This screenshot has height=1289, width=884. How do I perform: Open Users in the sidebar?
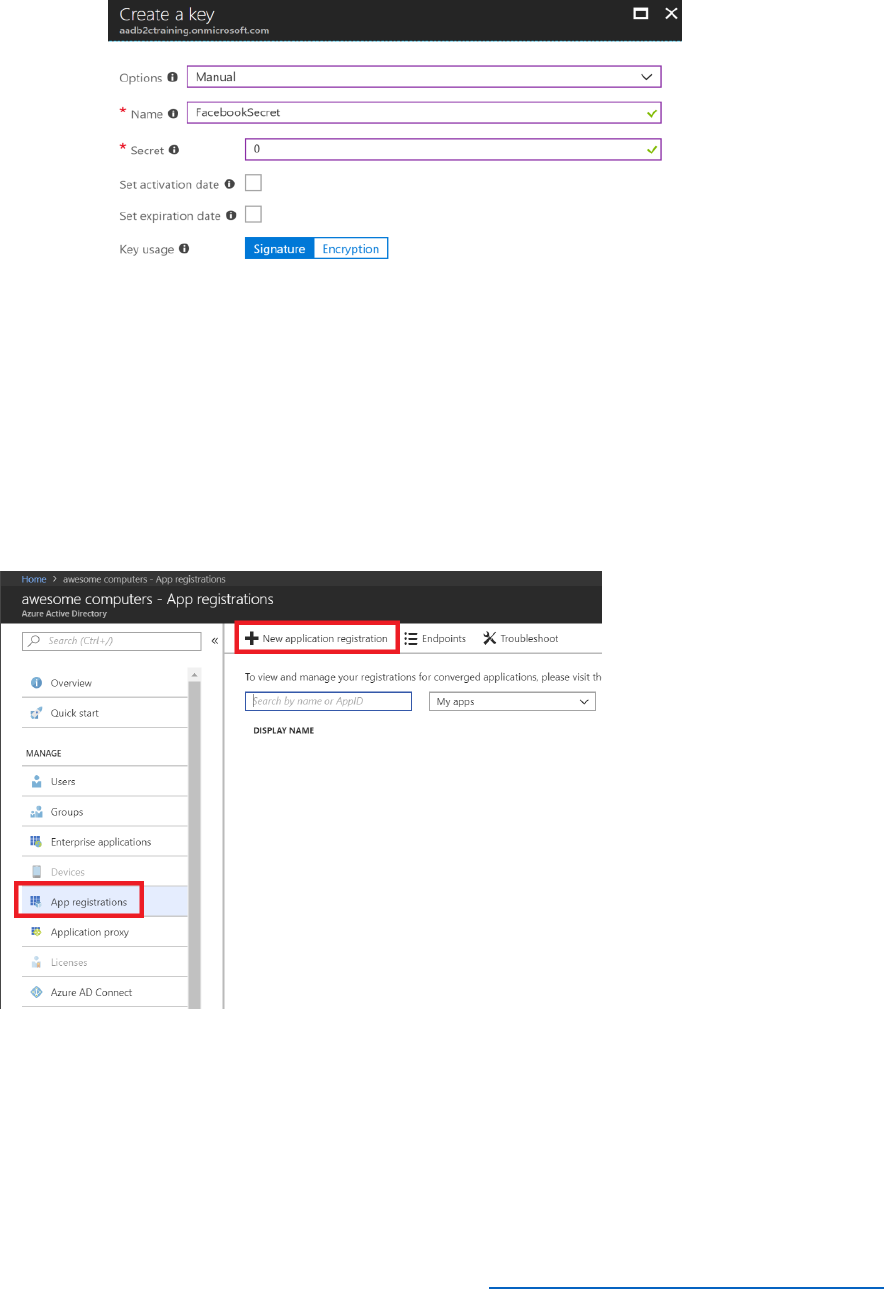point(104,781)
